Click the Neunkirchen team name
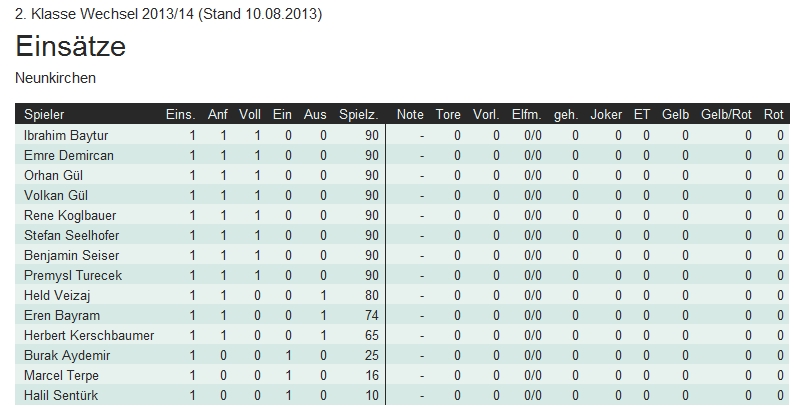The height and width of the screenshot is (412, 804). click(x=56, y=77)
